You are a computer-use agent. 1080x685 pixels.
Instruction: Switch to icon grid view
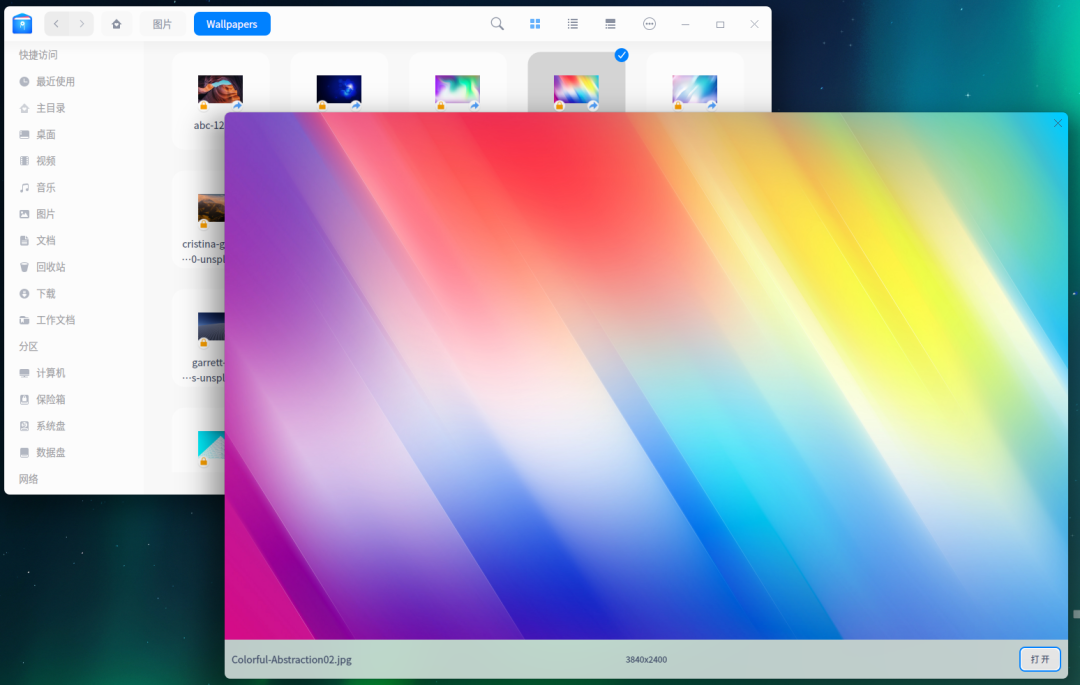535,24
